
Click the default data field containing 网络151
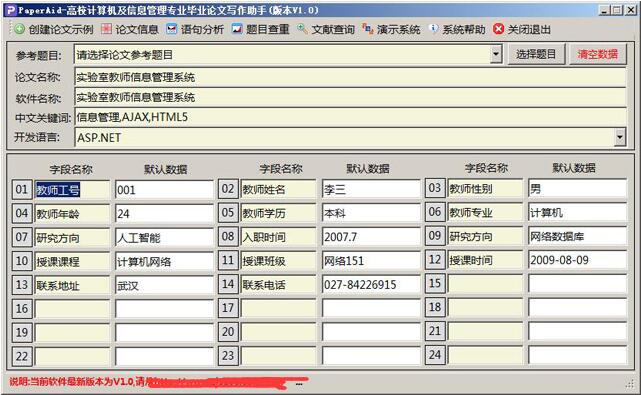pyautogui.click(x=371, y=260)
